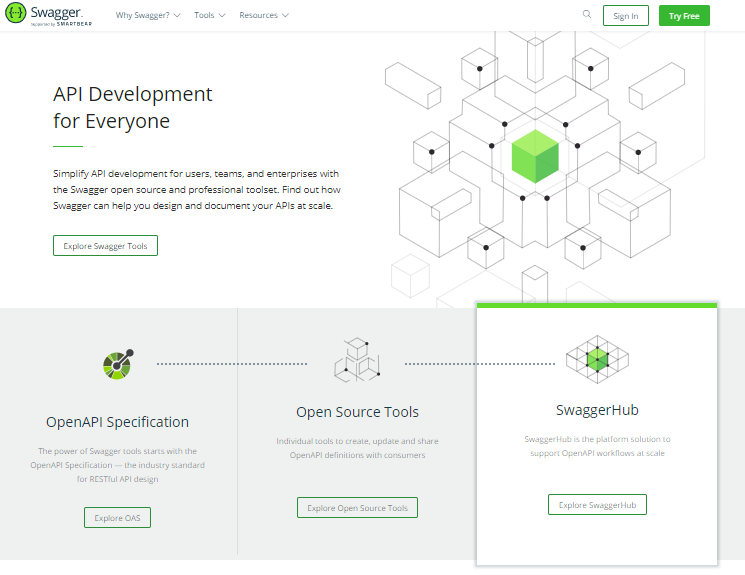
Task: Click the SwaggerHub green cube grid icon
Action: tap(597, 359)
